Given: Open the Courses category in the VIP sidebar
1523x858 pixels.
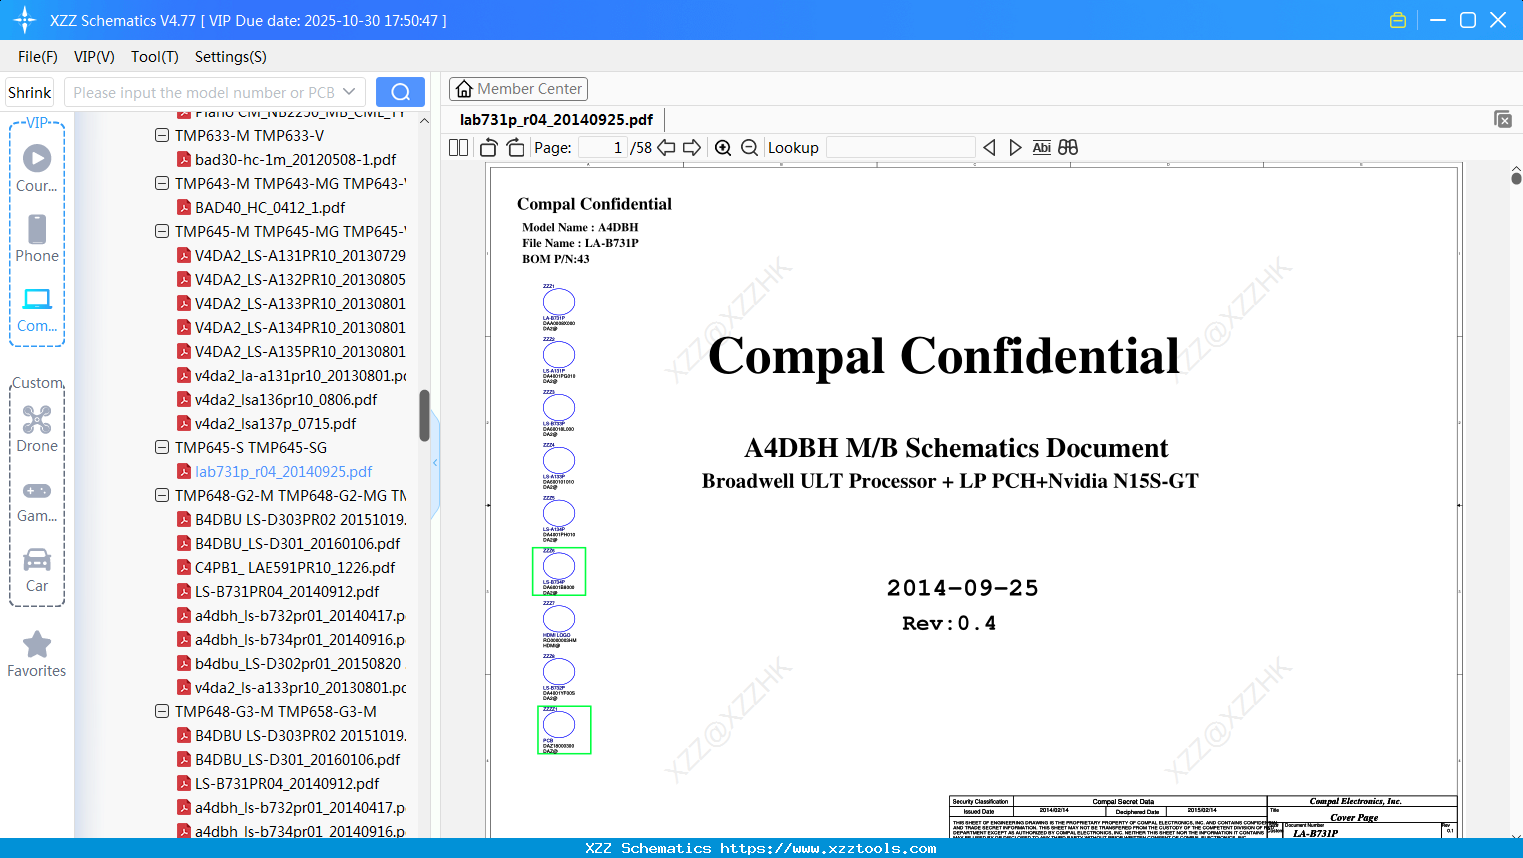Looking at the screenshot, I should (37, 168).
